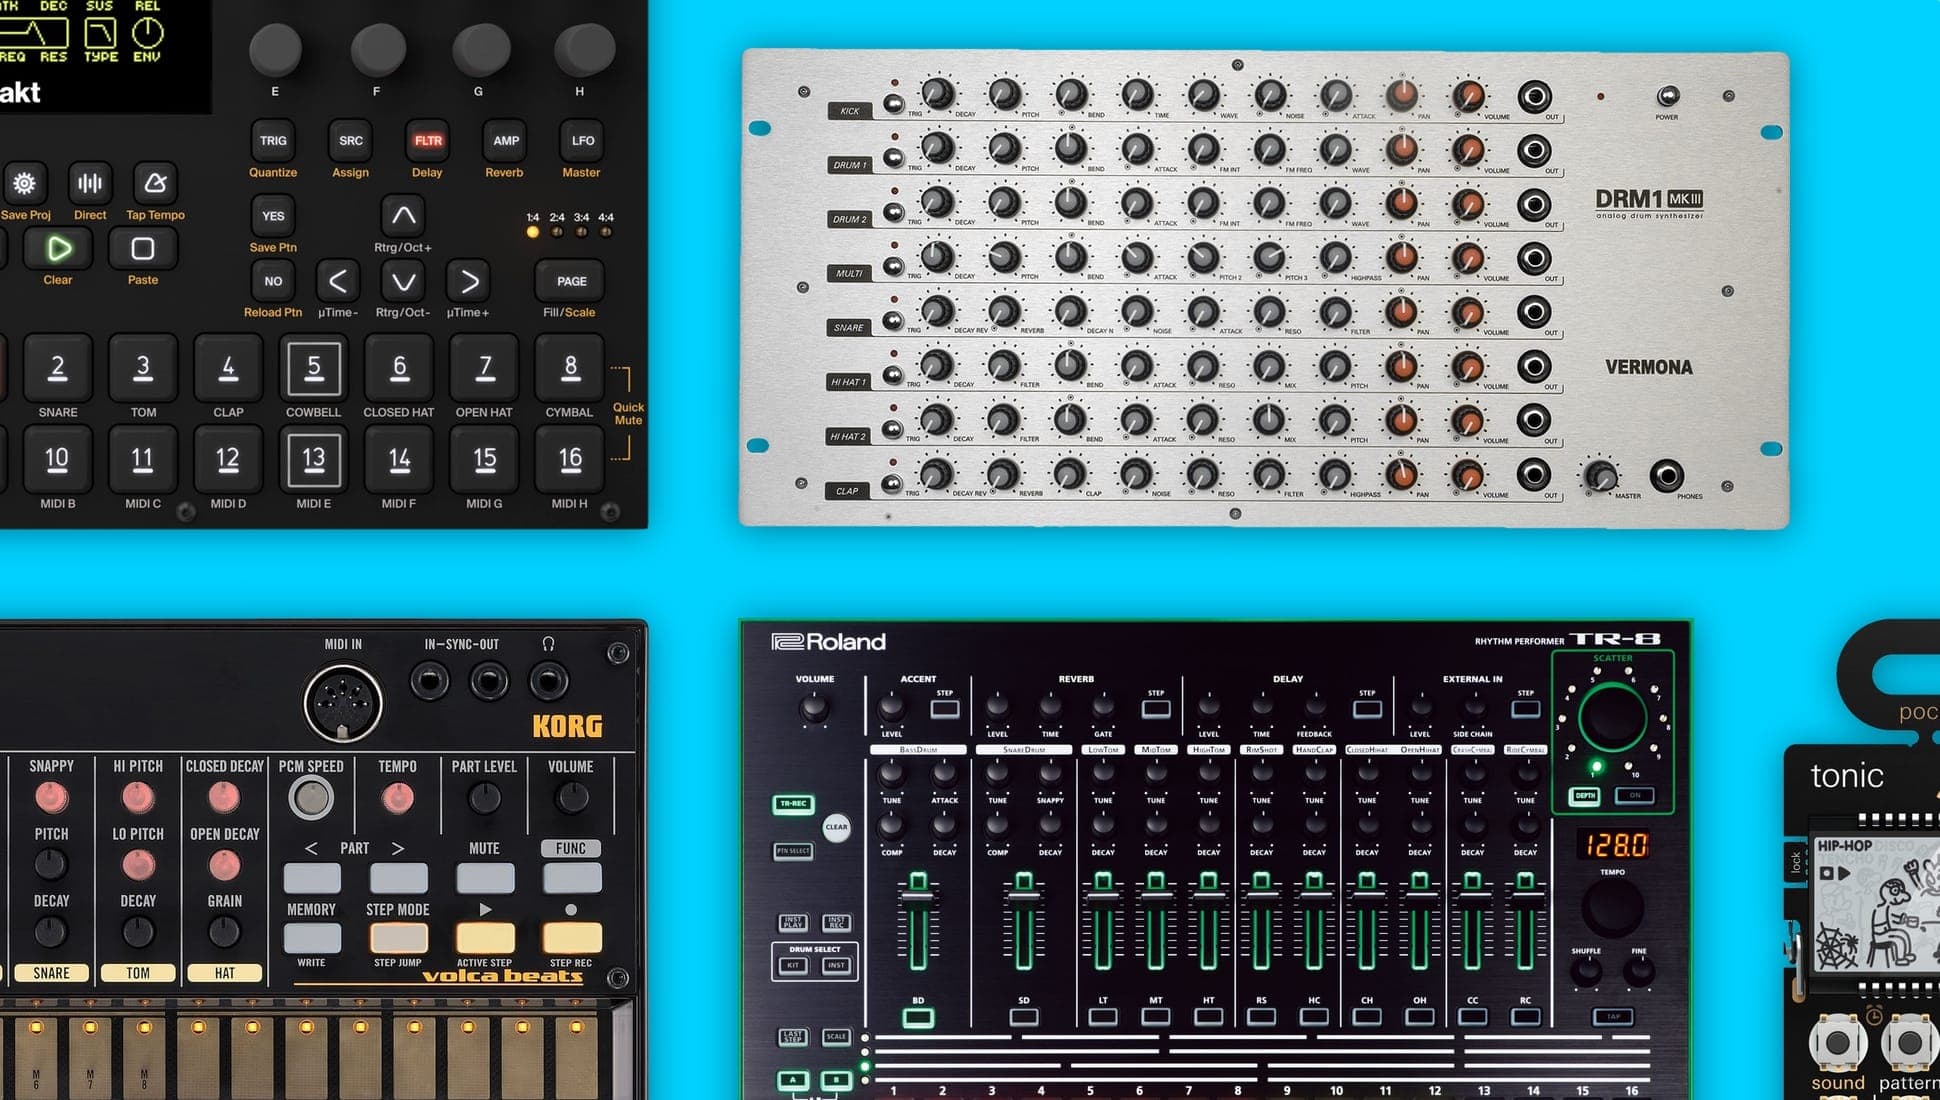The image size is (1940, 1100).
Task: Click the Korg record button above Step Rec
Action: point(572,937)
